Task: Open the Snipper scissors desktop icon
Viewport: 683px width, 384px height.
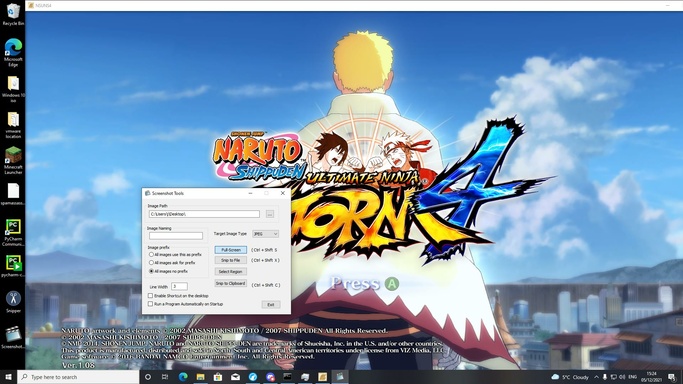Action: coord(13,302)
